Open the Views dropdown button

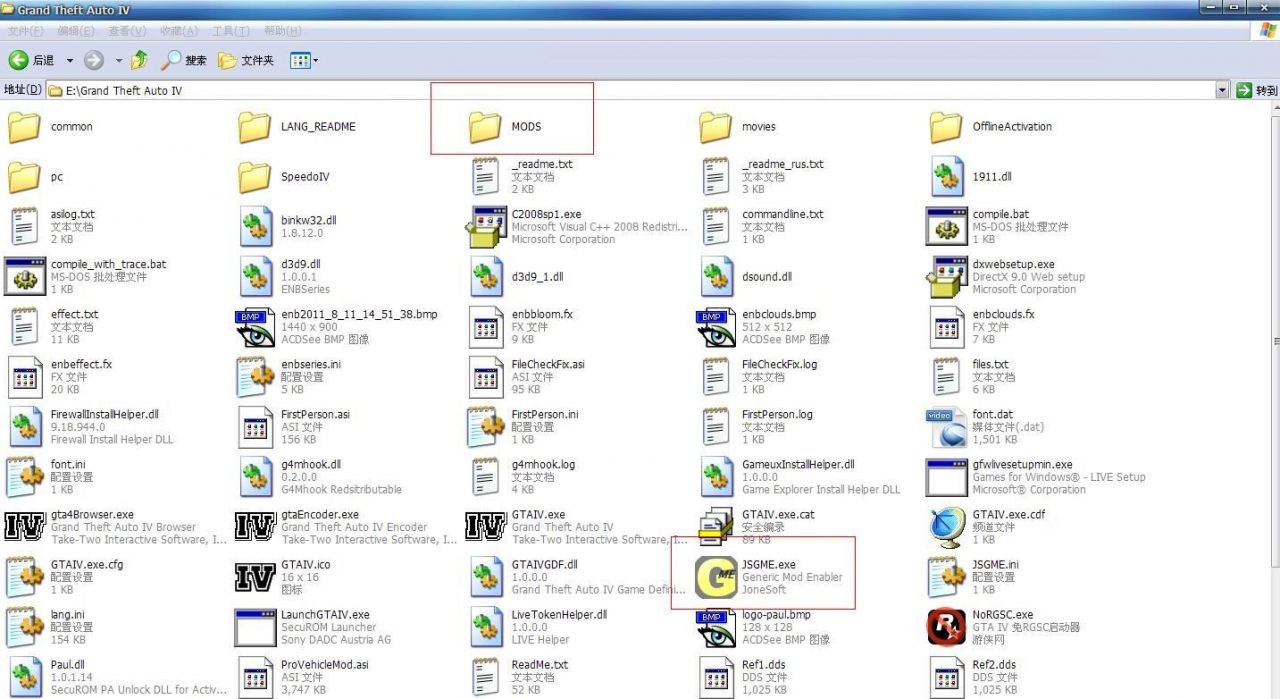(304, 61)
